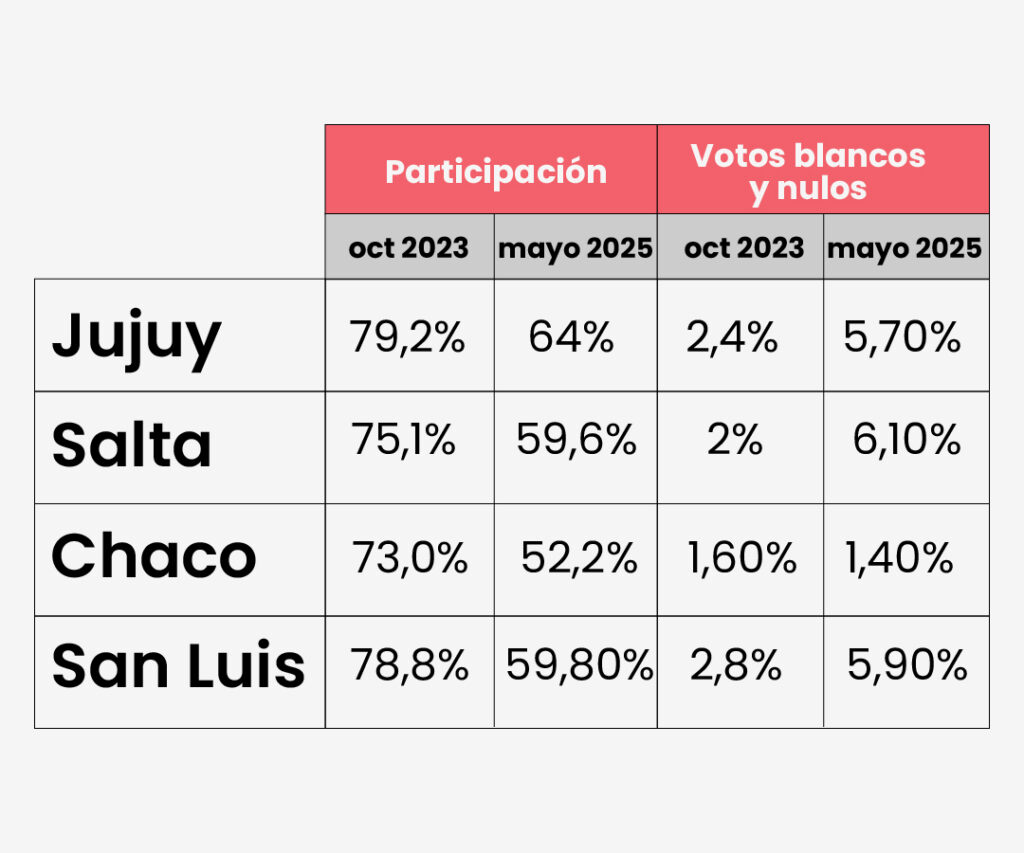Click the 52,2% cell for Chaco
Image resolution: width=1024 pixels, height=853 pixels.
click(579, 558)
